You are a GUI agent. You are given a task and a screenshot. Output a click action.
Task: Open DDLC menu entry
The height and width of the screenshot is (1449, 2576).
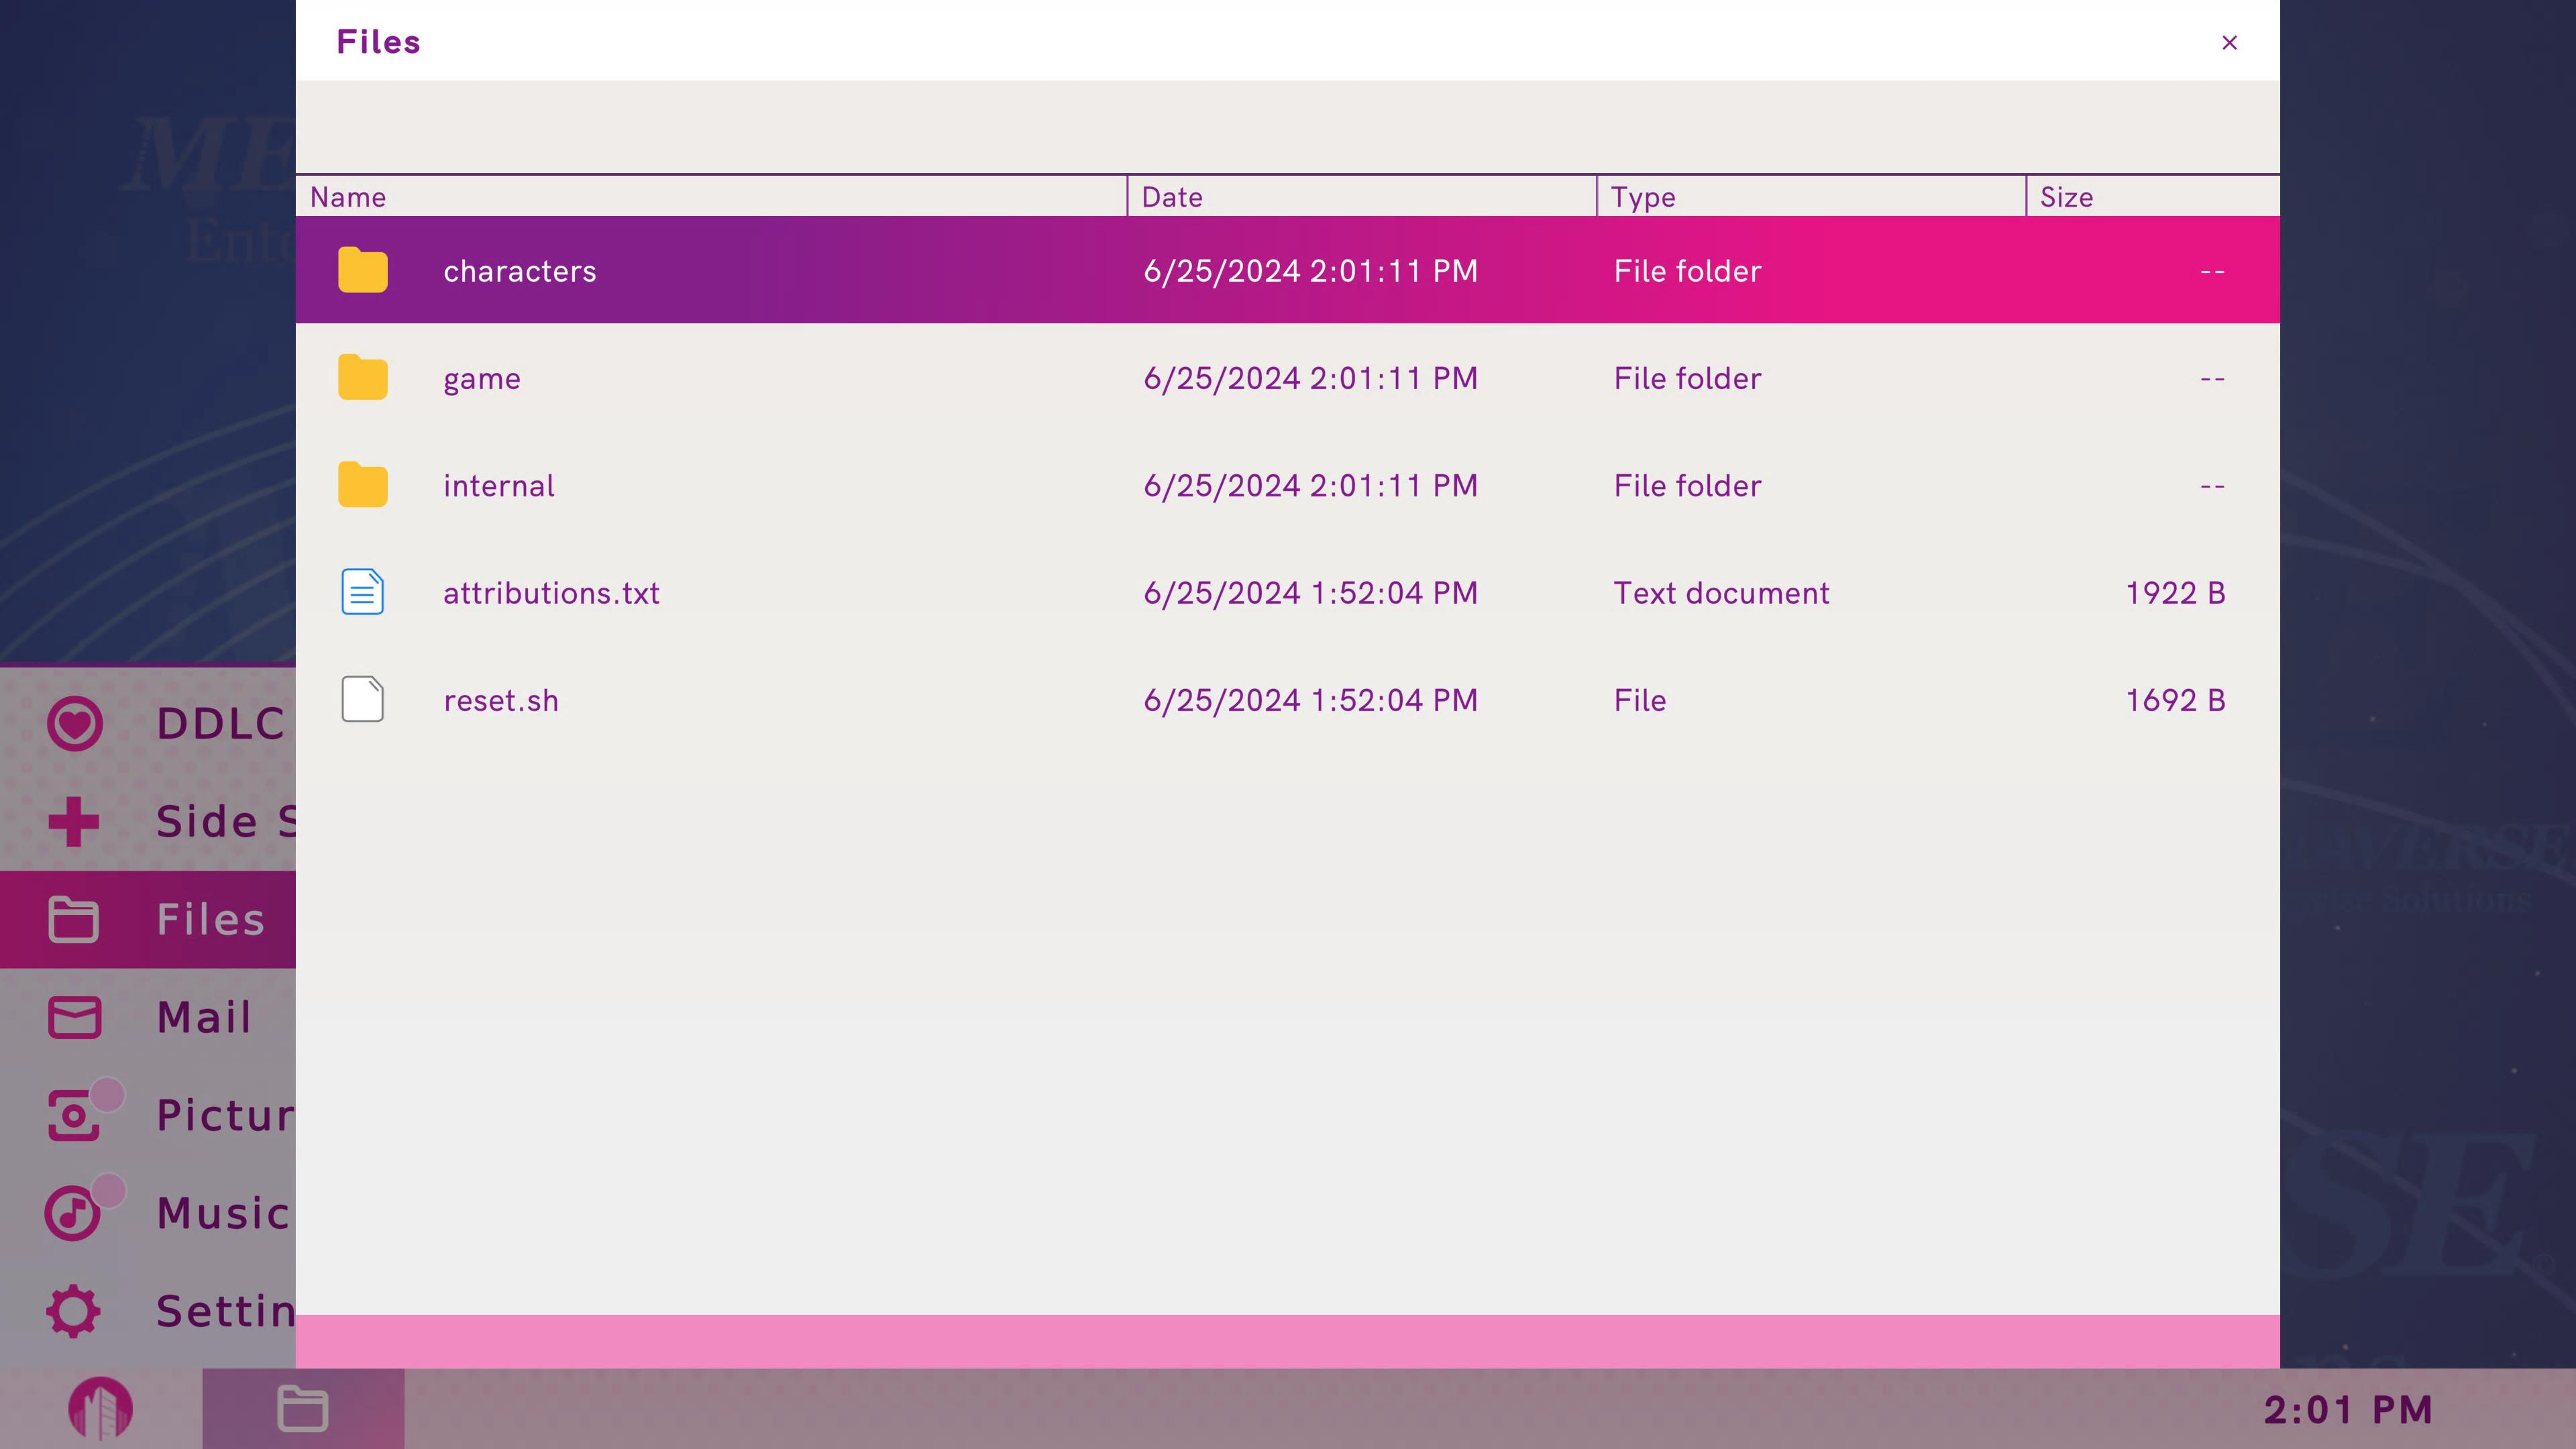[x=148, y=723]
